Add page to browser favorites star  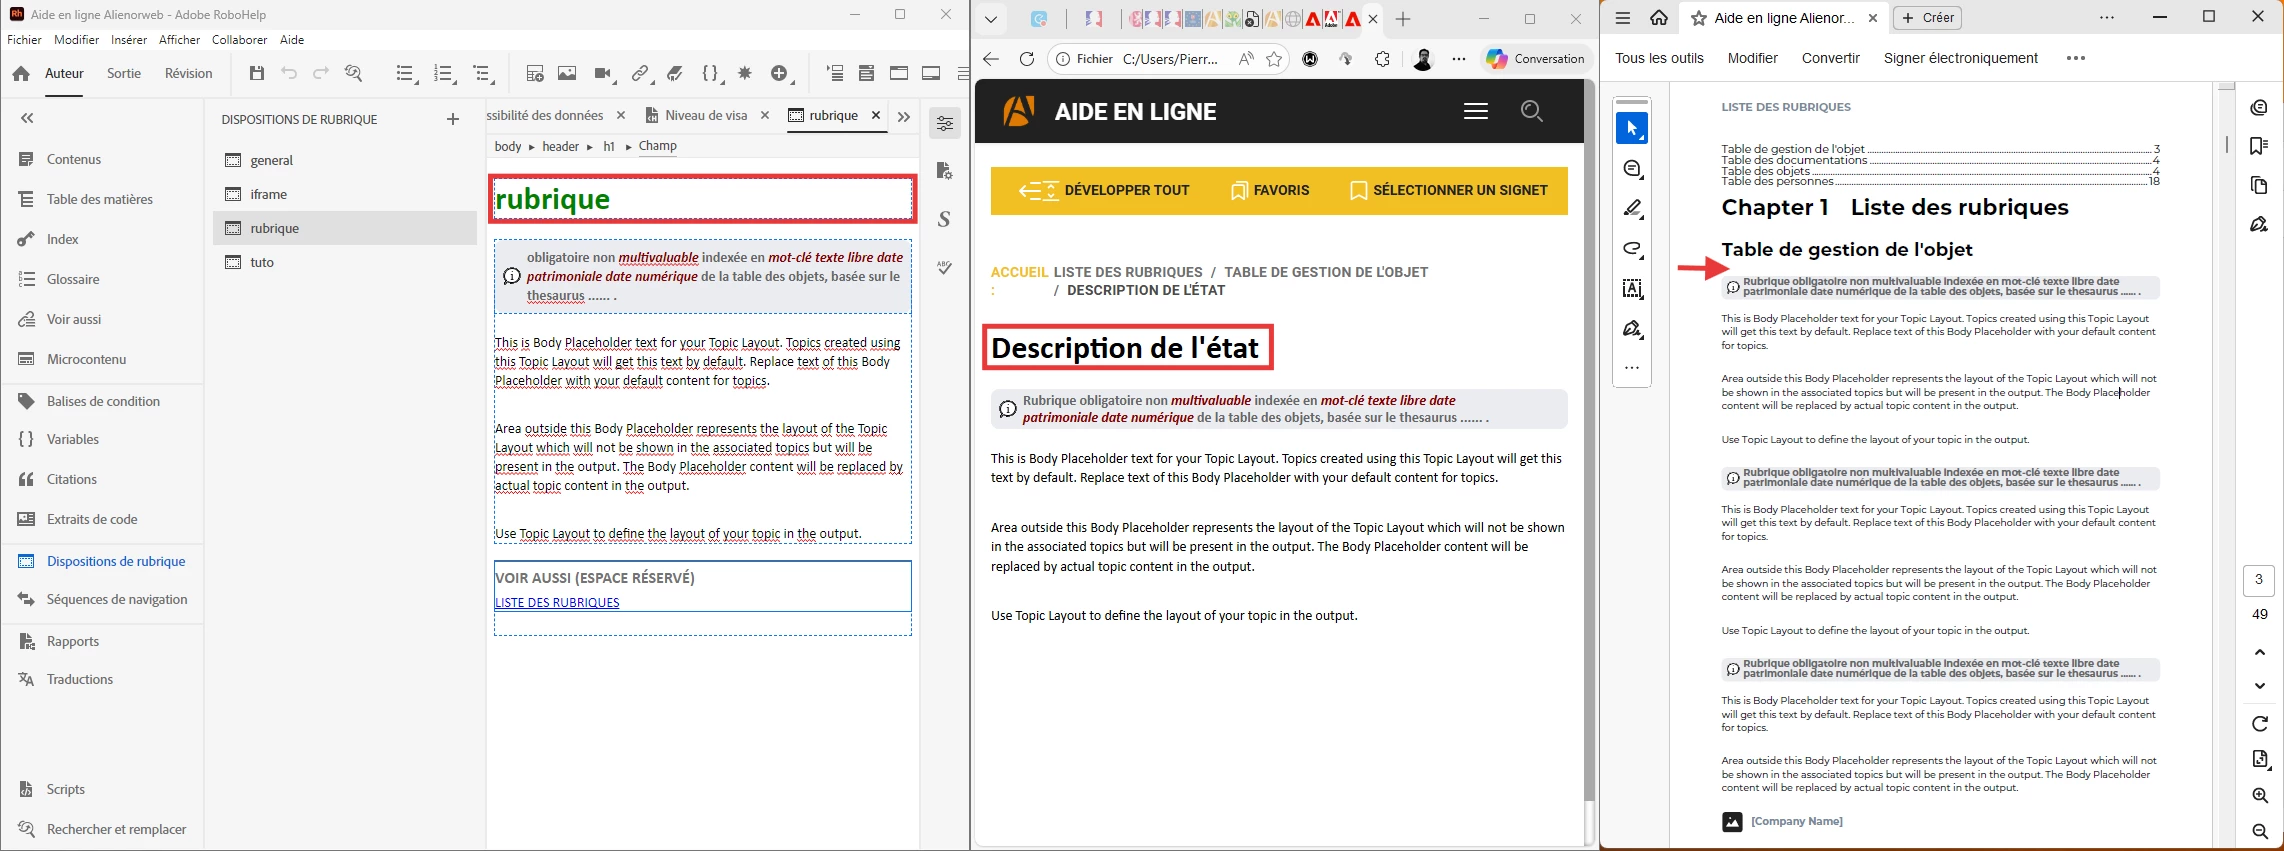(x=1274, y=59)
